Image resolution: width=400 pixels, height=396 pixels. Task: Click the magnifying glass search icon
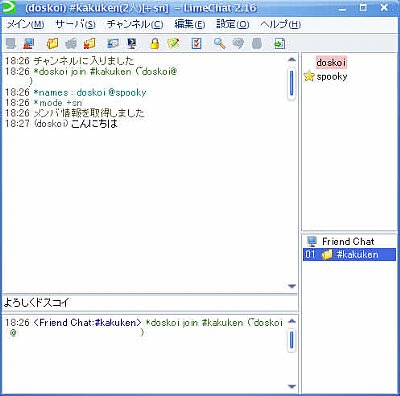[x=219, y=43]
